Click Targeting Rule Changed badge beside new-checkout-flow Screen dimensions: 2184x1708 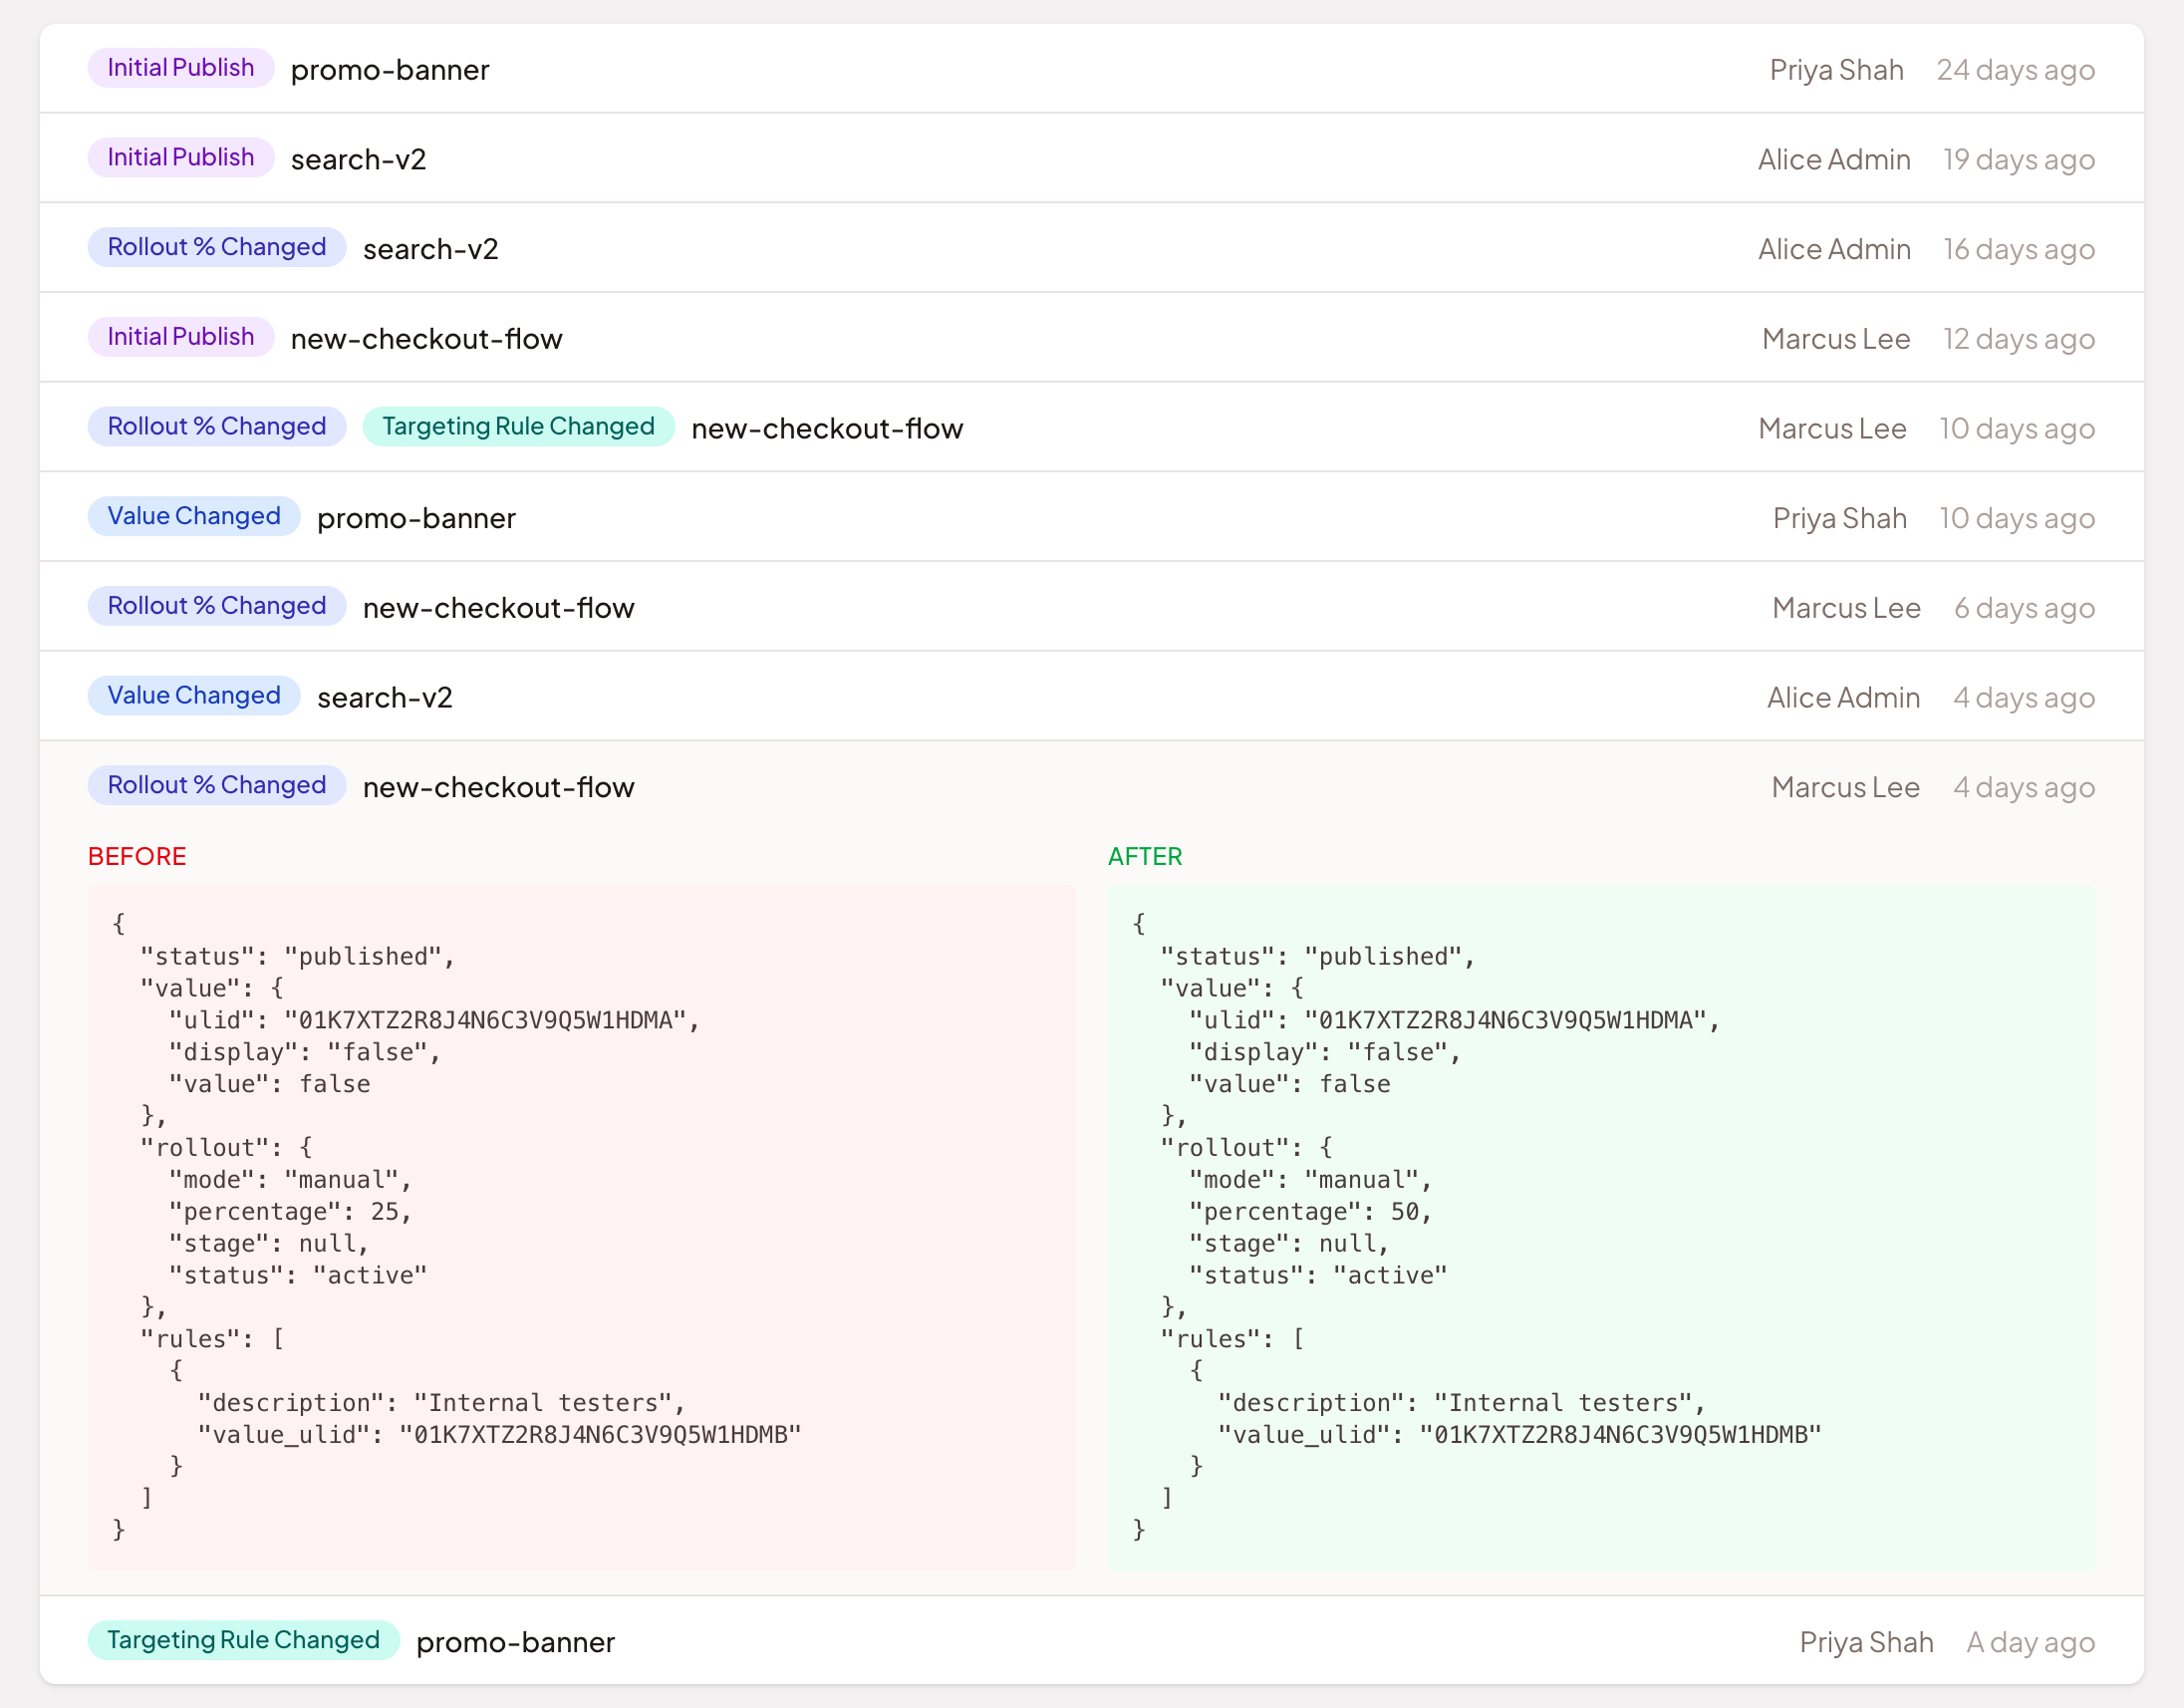click(x=518, y=427)
